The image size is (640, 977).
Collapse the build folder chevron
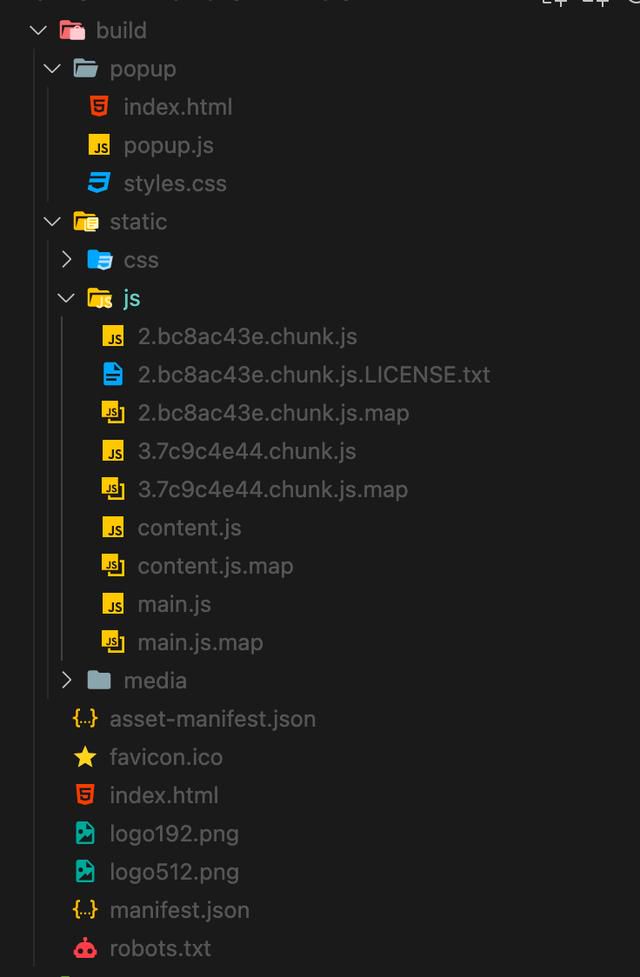click(x=38, y=30)
